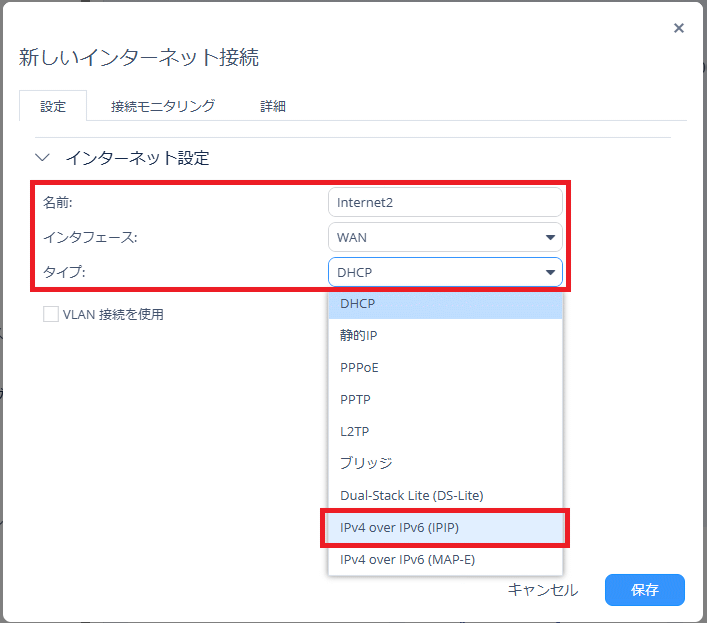Click the タイプ dropdown arrow
707x623 pixels.
(x=549, y=272)
